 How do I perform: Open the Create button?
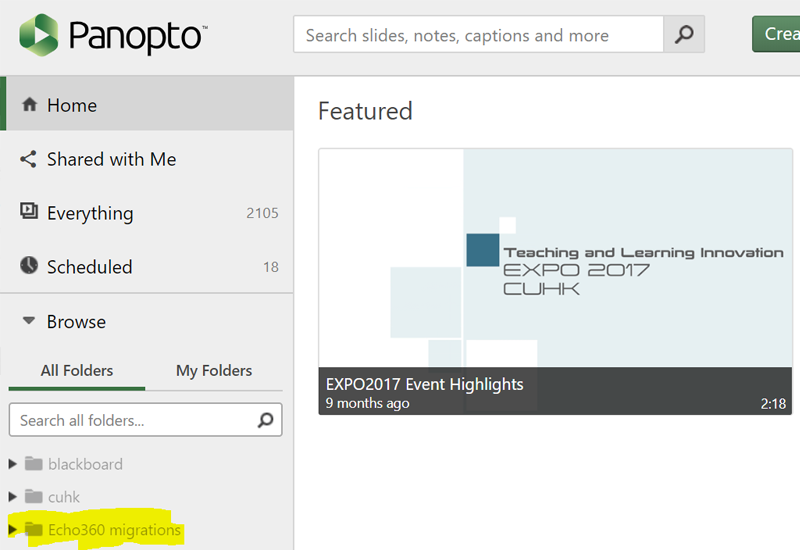pyautogui.click(x=776, y=34)
